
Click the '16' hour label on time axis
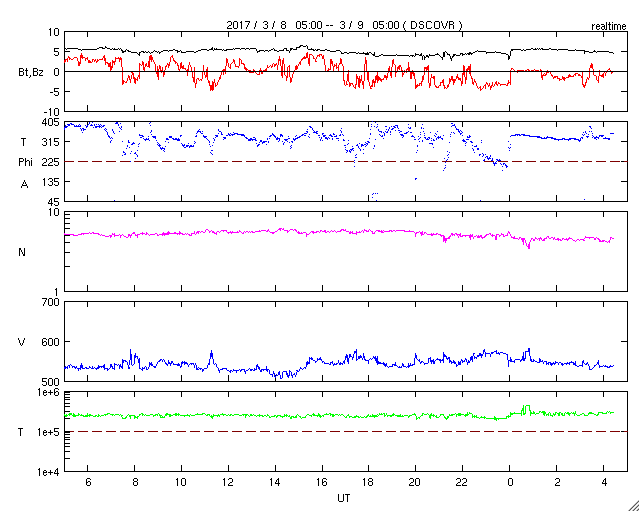coord(322,483)
